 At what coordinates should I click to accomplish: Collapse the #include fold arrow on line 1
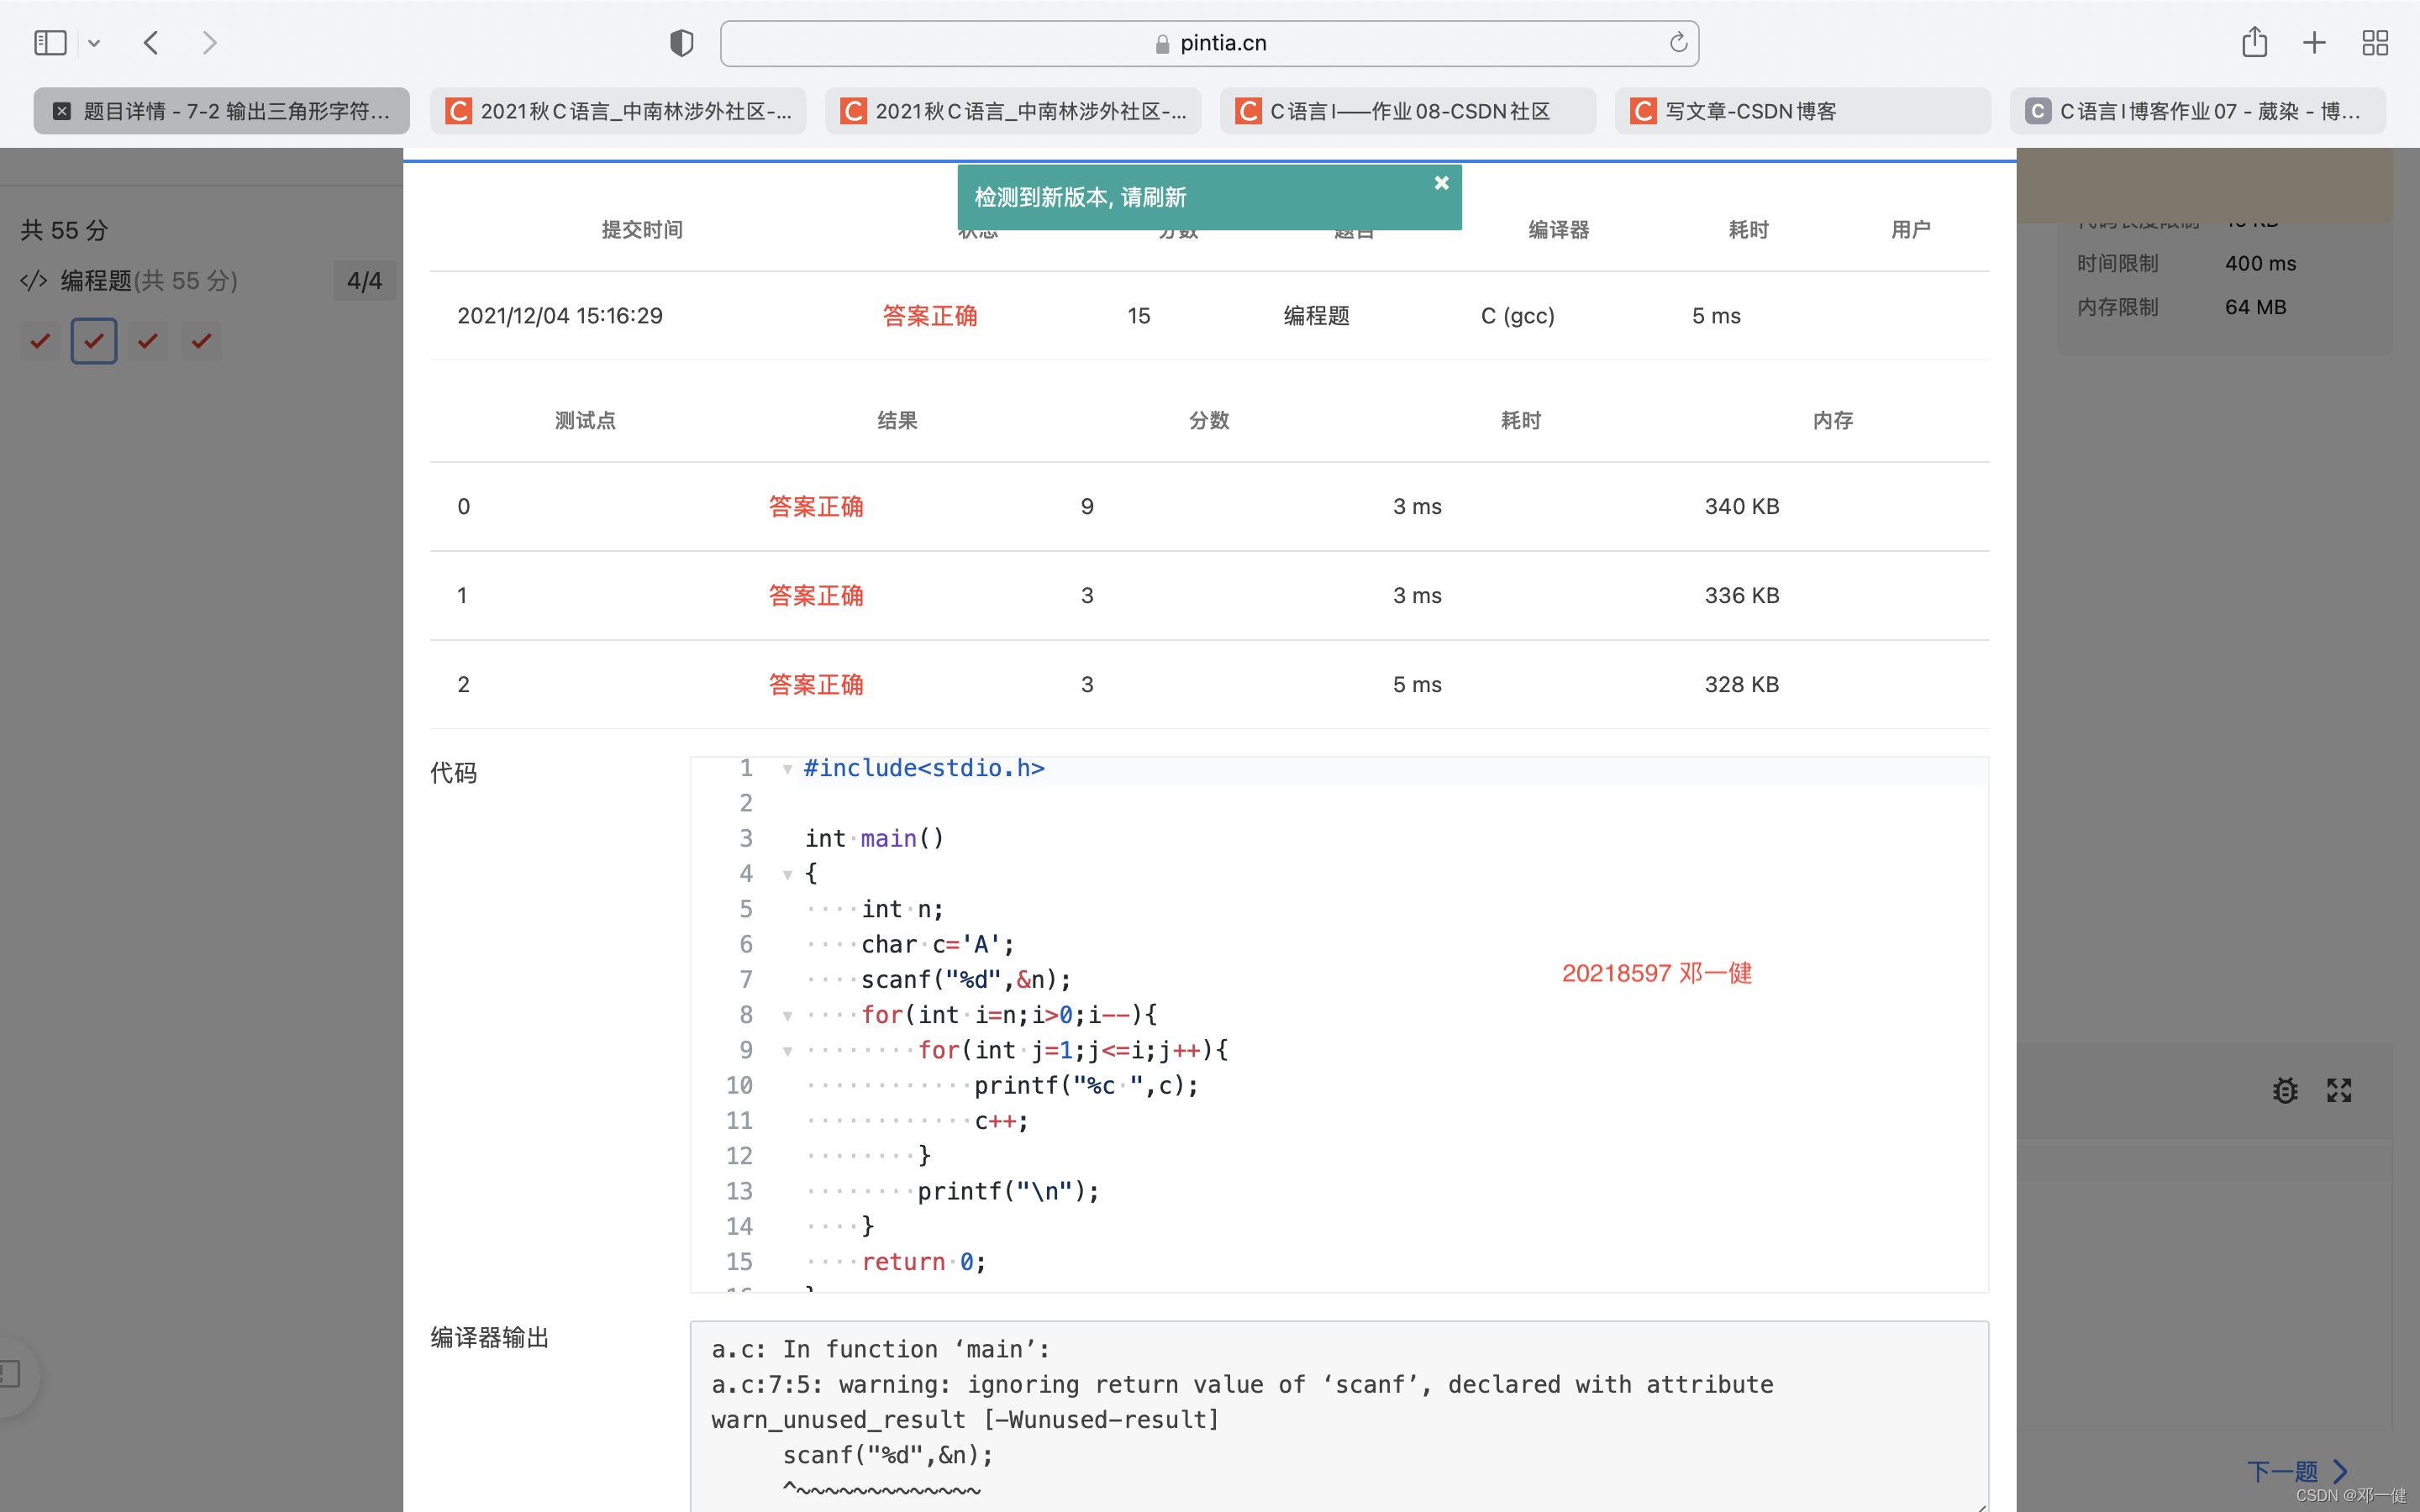[788, 769]
